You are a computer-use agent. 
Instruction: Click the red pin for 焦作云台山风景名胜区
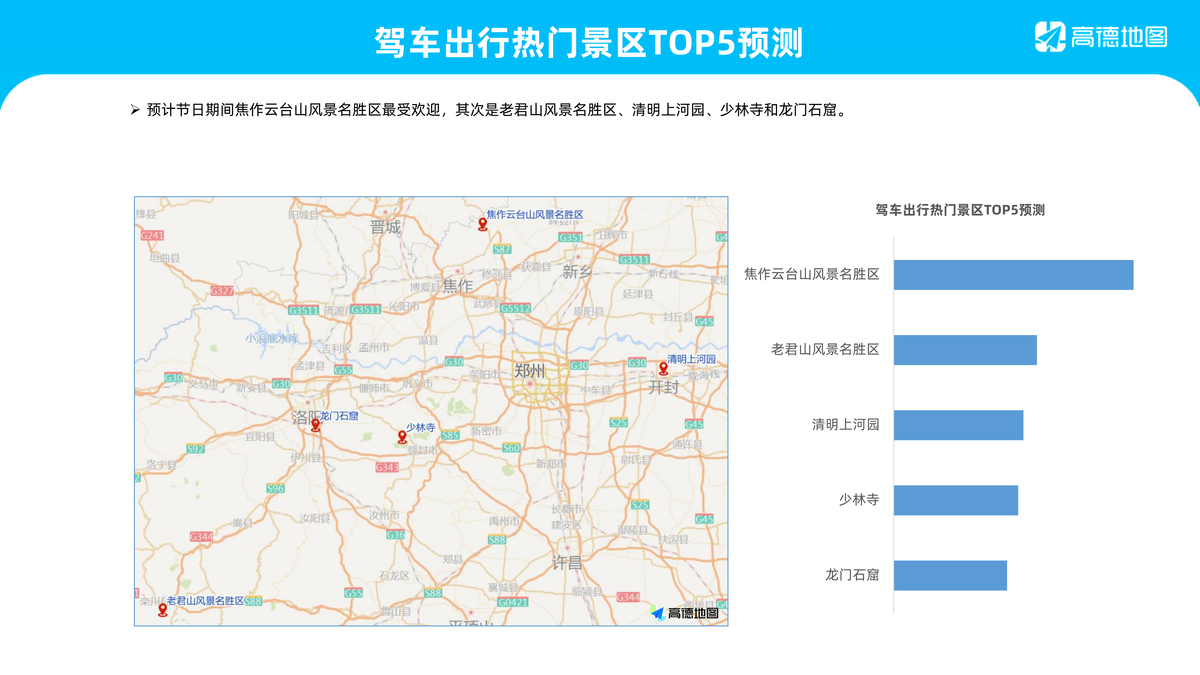(x=482, y=224)
